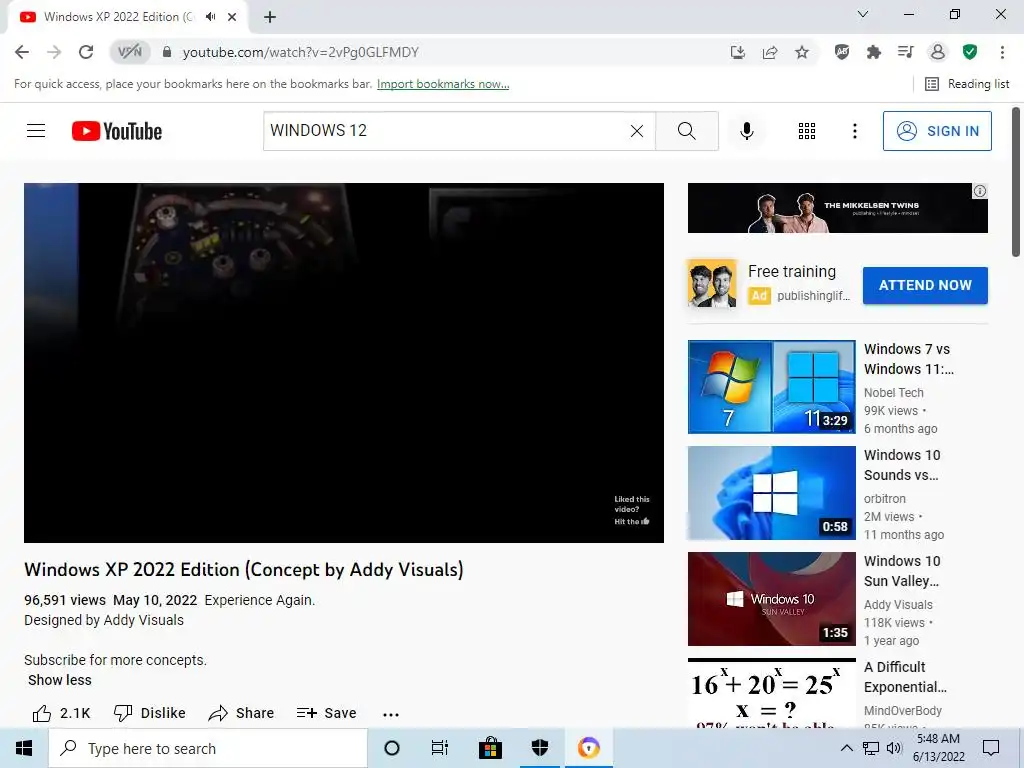Open a new tab with plus button

[x=270, y=17]
